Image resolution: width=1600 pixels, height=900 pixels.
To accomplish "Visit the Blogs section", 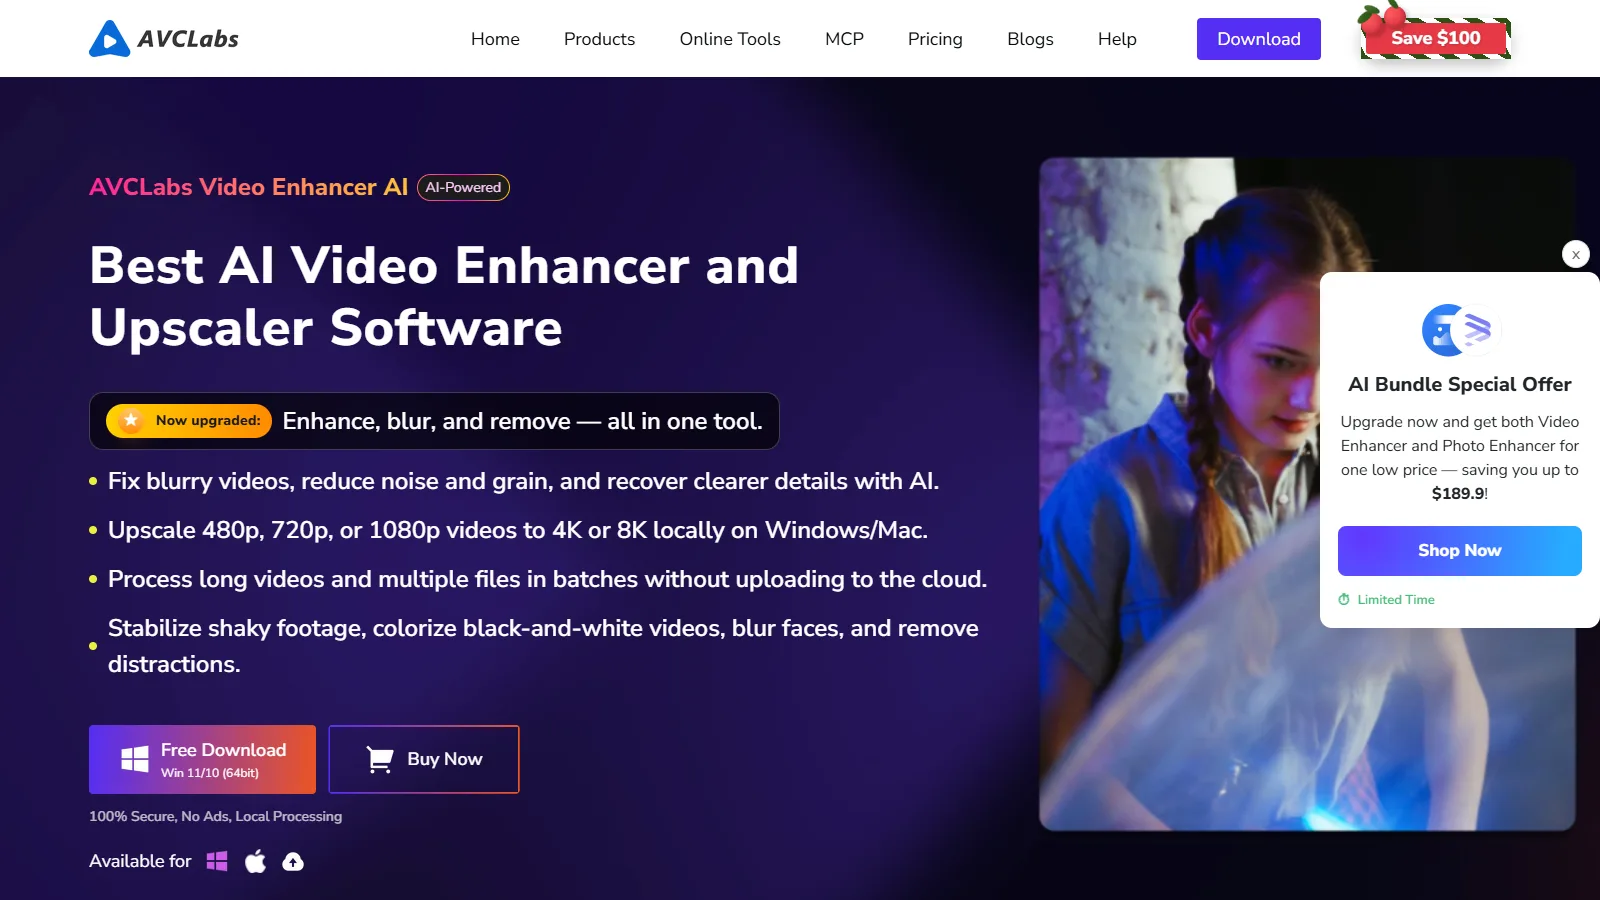I will (x=1030, y=39).
